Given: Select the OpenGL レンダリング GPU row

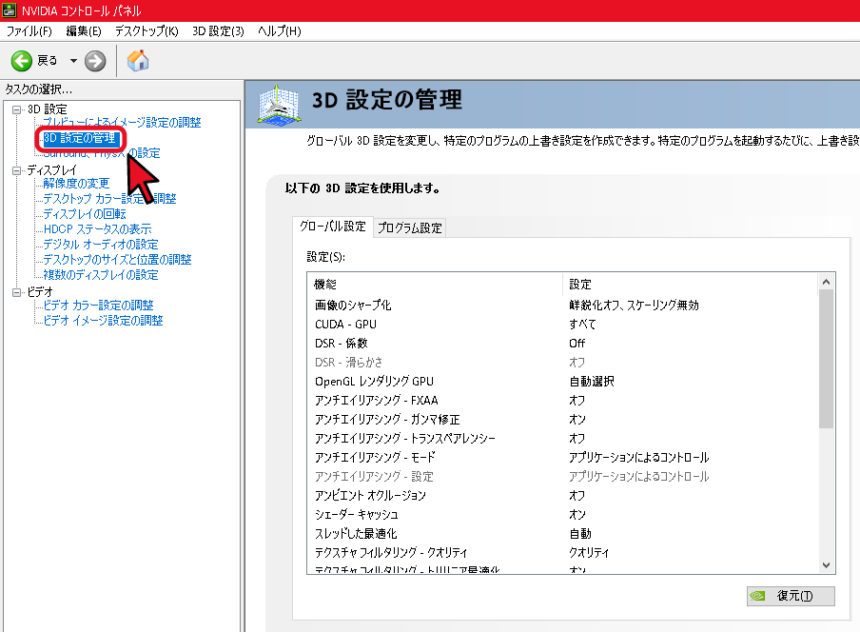Looking at the screenshot, I should [x=563, y=381].
